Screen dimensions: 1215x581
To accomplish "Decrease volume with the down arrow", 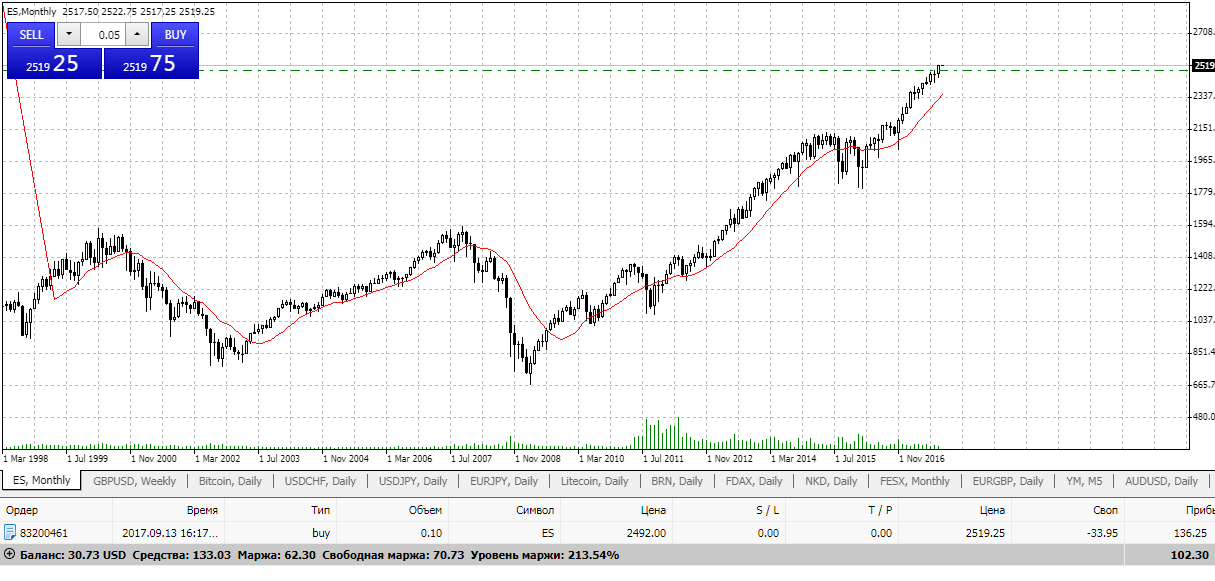I will 67,34.
